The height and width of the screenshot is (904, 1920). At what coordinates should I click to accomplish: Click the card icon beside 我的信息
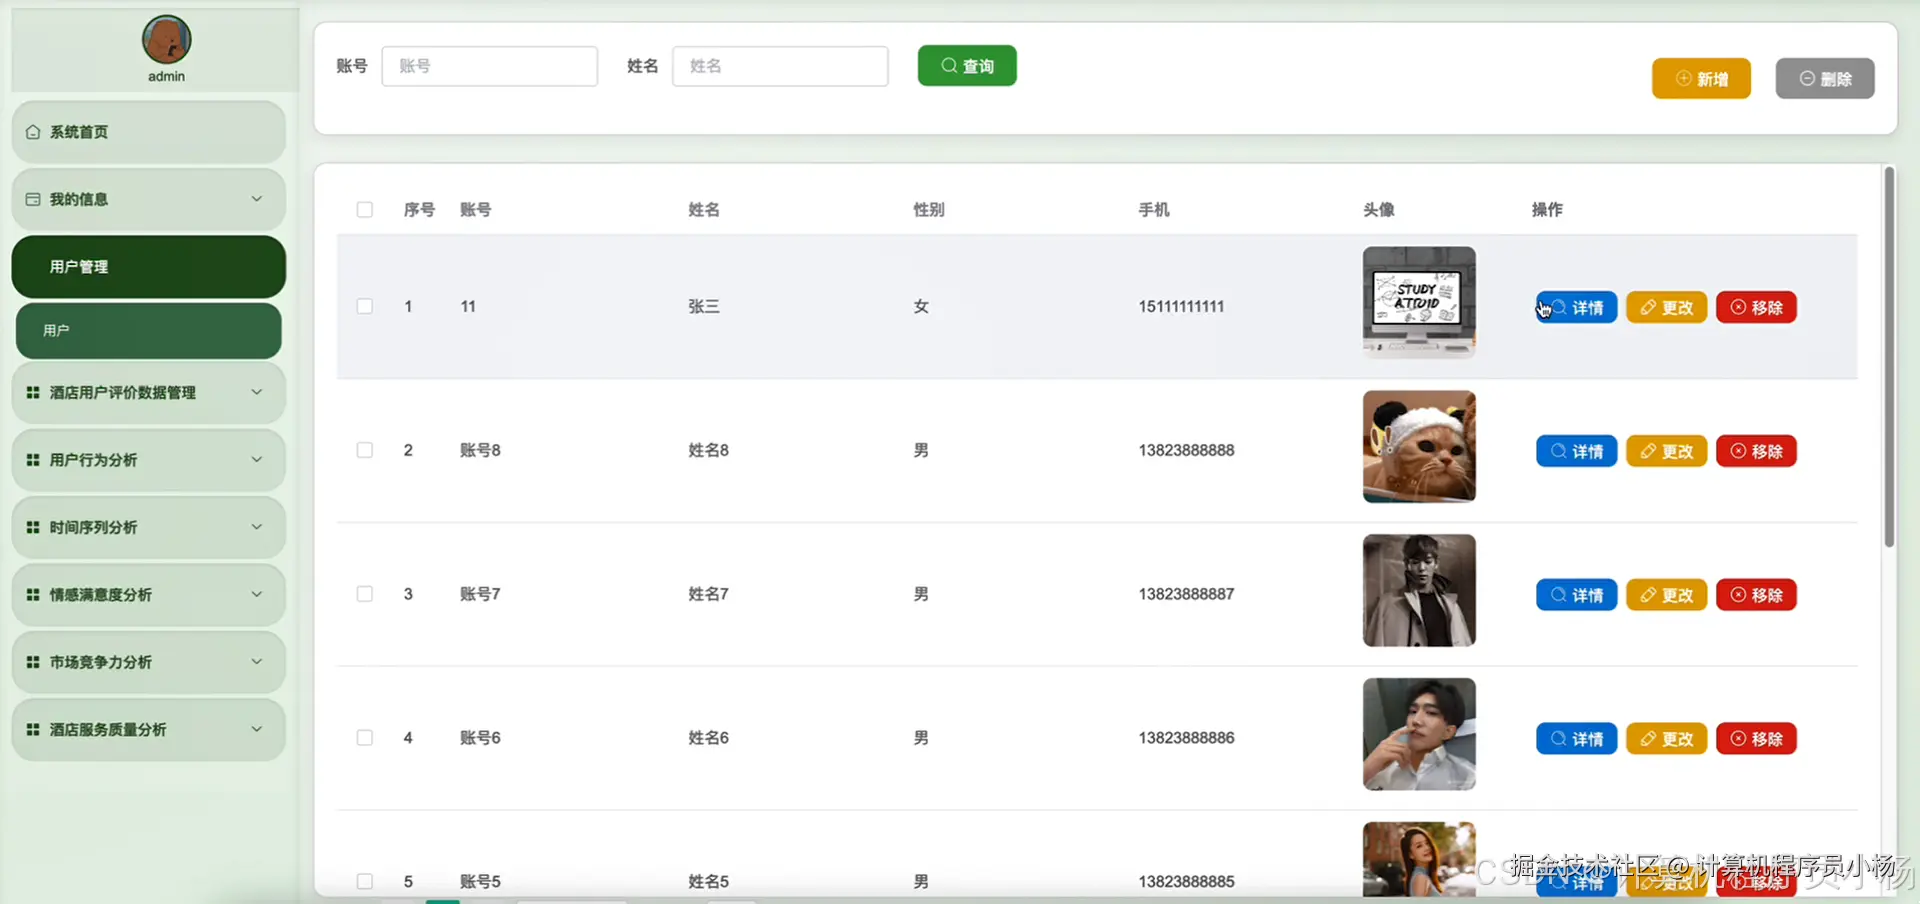coord(33,199)
